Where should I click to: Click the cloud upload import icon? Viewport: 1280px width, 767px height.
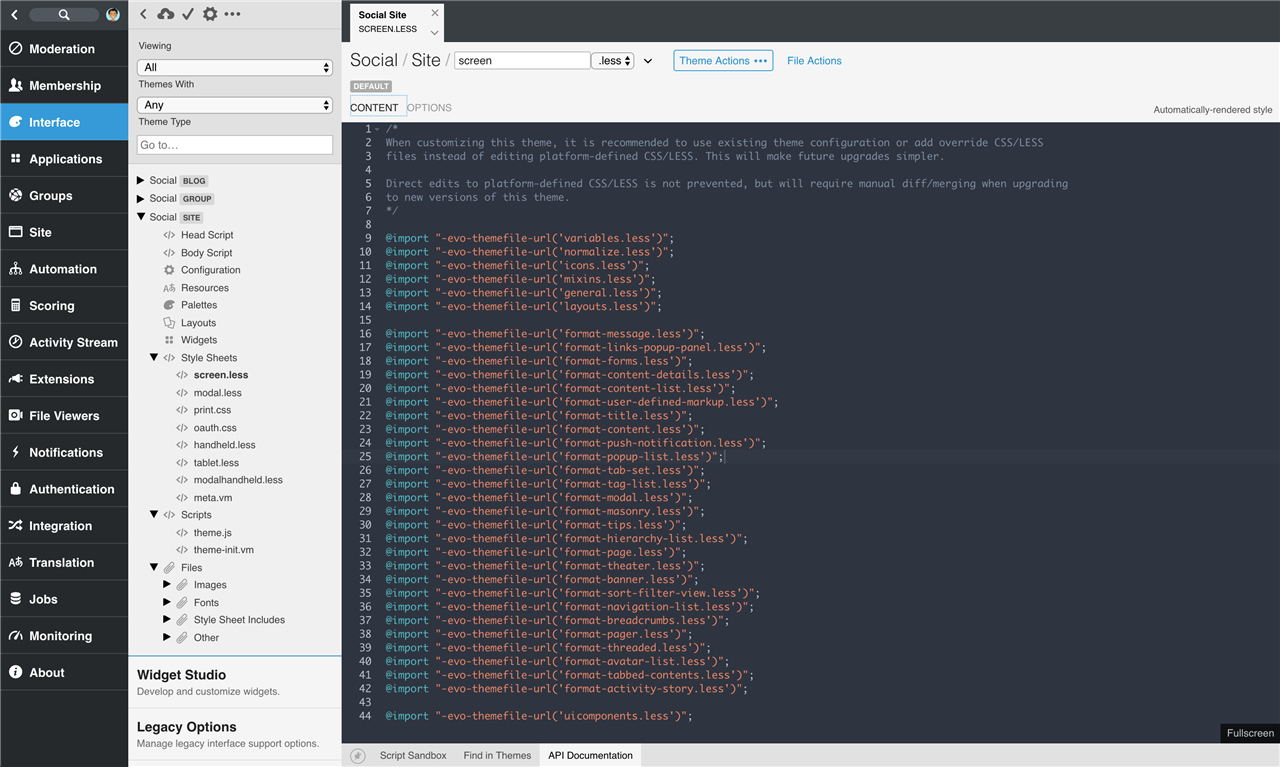pos(166,14)
